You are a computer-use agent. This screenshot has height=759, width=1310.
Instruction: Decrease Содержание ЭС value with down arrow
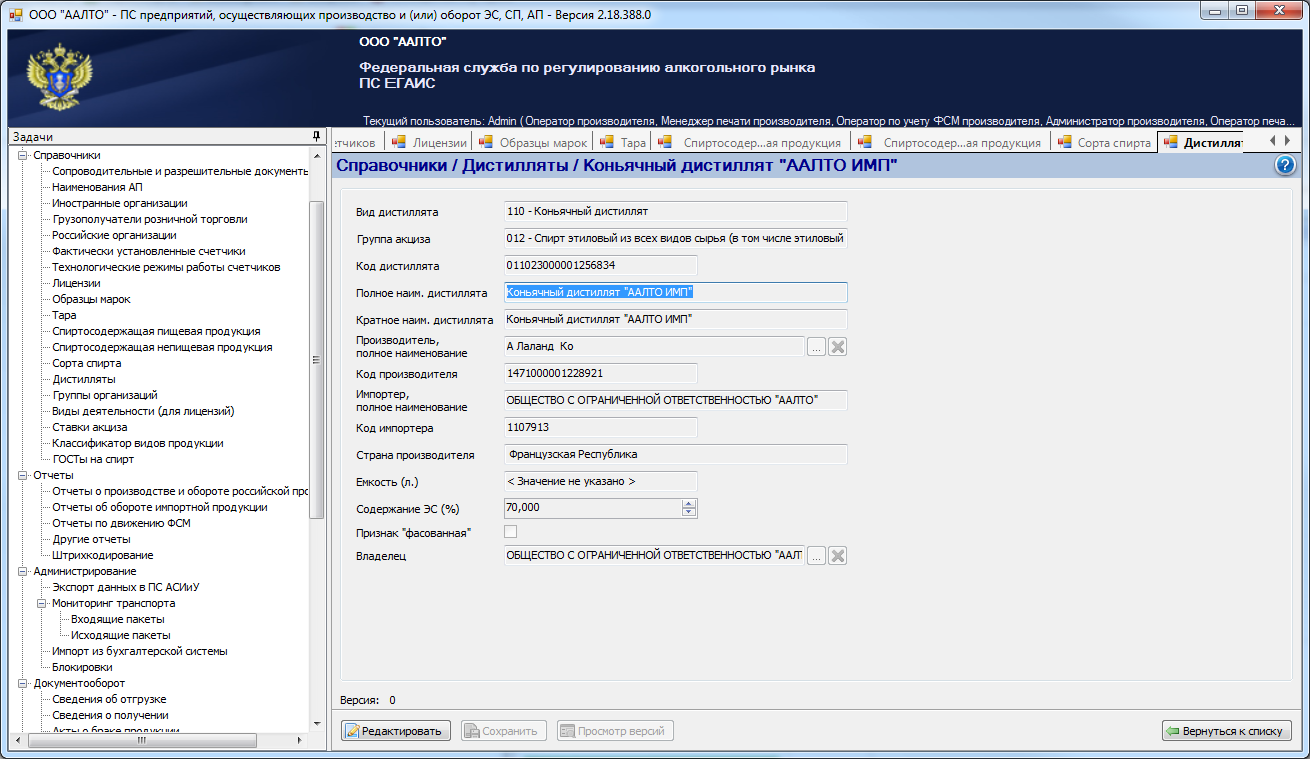688,512
